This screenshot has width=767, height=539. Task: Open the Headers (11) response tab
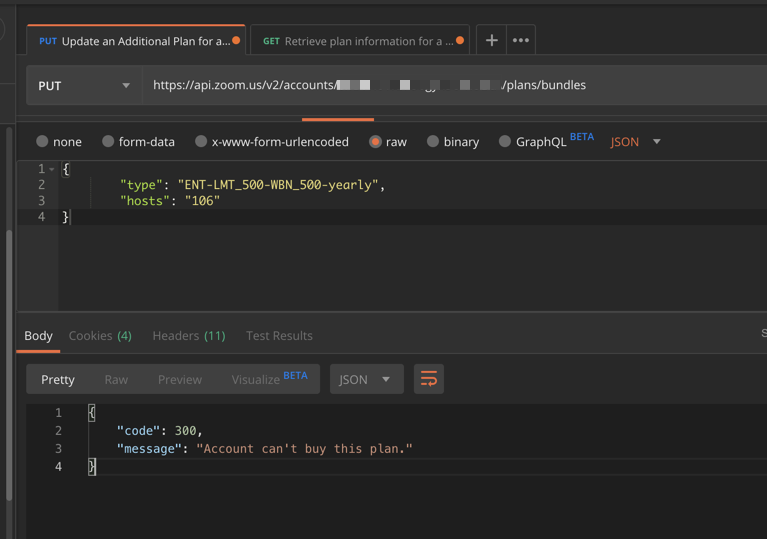coord(188,336)
